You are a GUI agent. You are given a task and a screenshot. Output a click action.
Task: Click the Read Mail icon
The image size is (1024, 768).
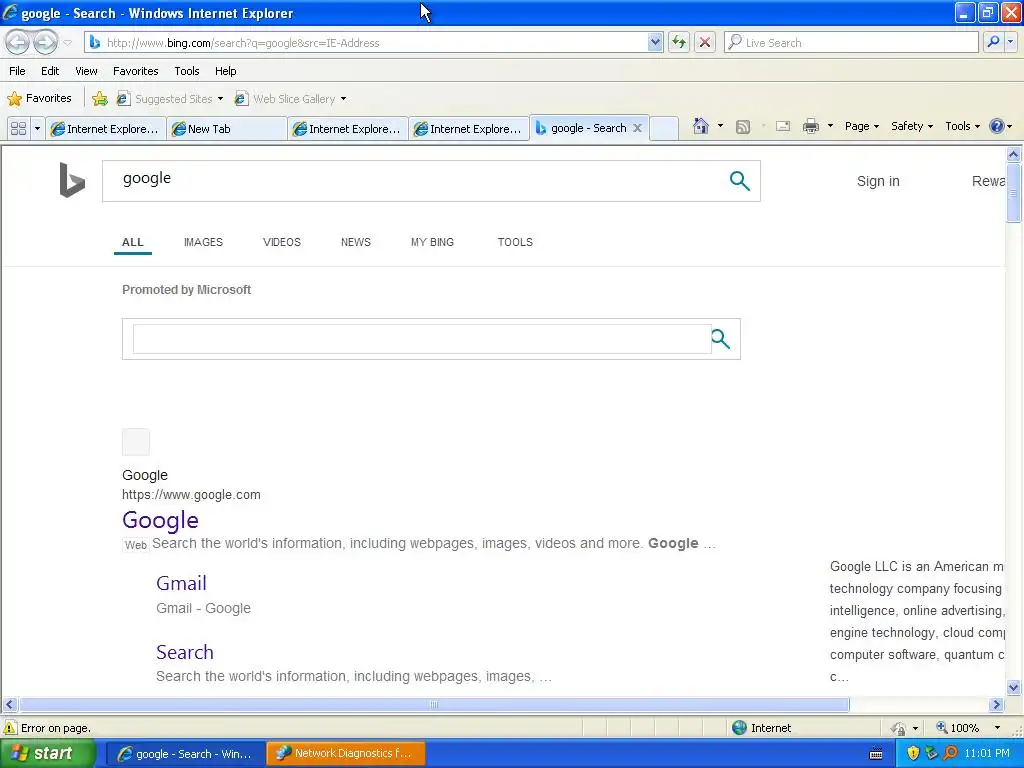click(783, 126)
